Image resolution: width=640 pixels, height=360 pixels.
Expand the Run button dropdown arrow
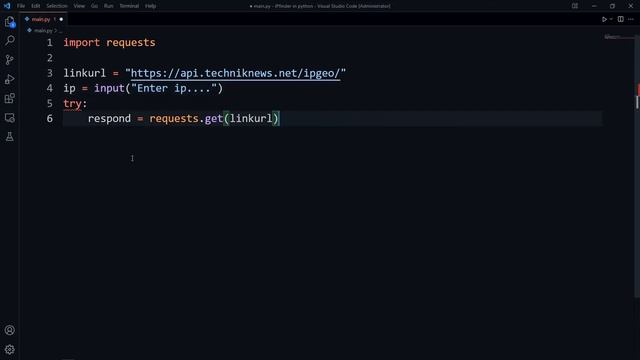pyautogui.click(x=611, y=19)
